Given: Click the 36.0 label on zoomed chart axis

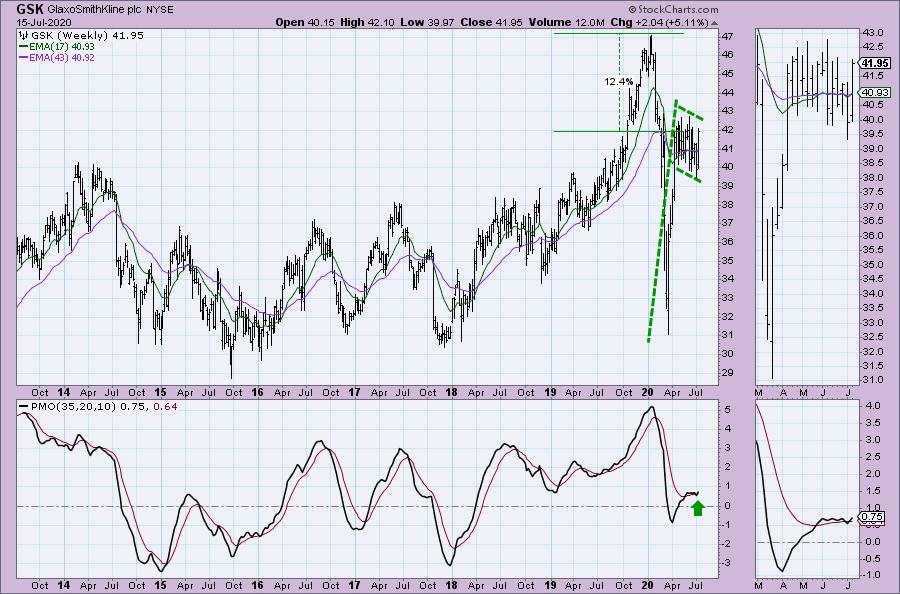Looking at the screenshot, I should (873, 235).
